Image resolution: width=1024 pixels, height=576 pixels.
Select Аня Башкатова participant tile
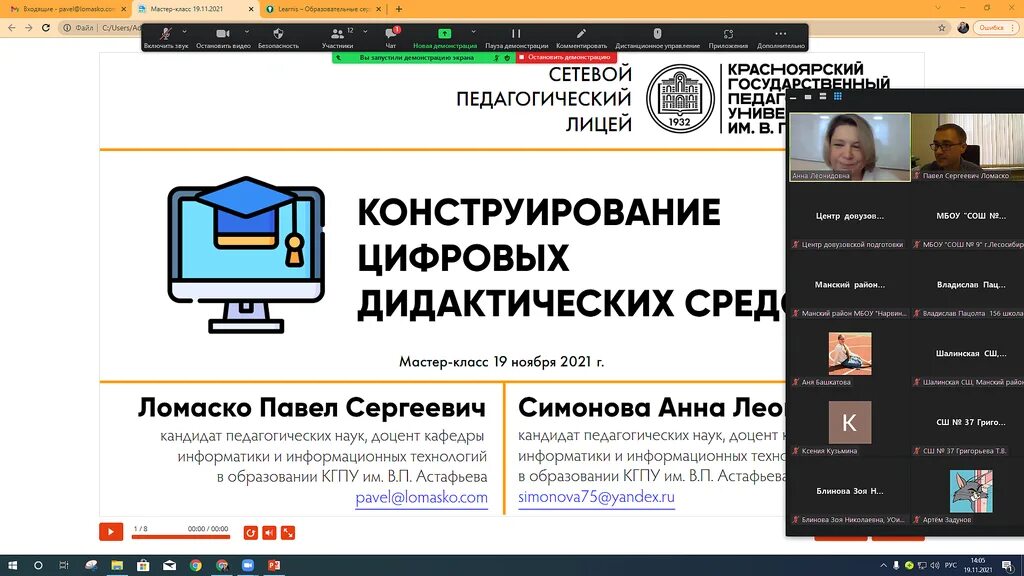point(850,354)
